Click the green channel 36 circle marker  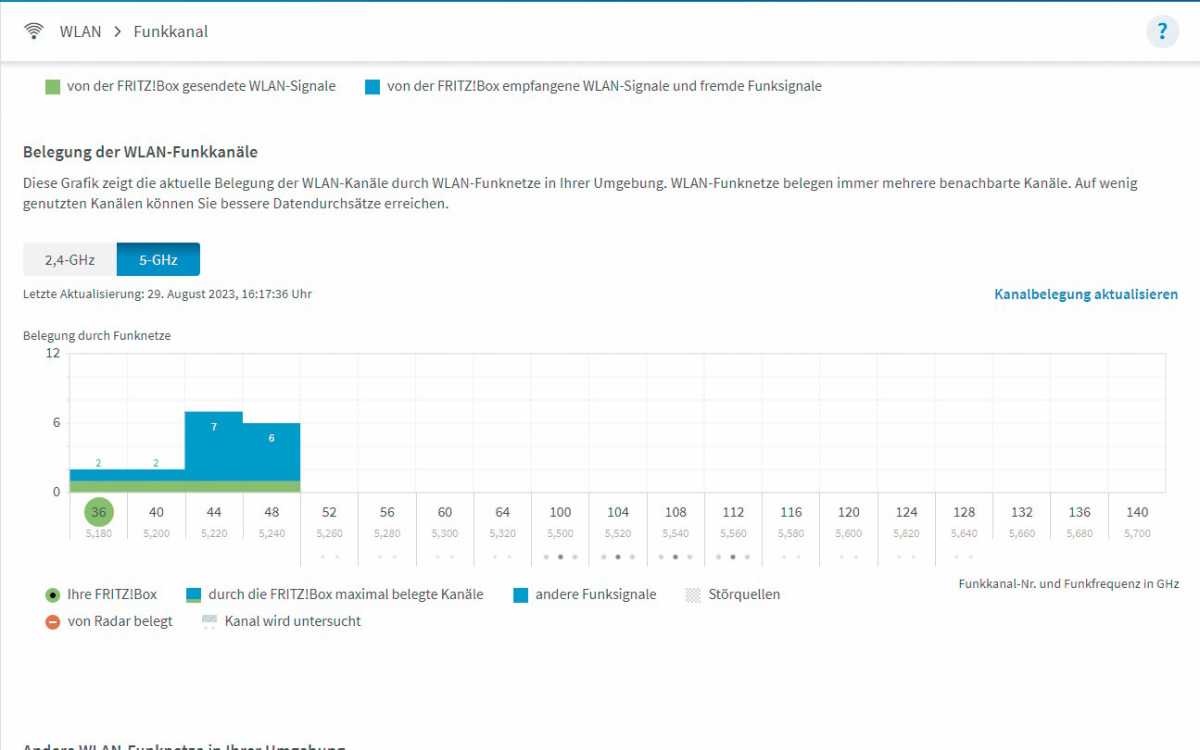[98, 512]
